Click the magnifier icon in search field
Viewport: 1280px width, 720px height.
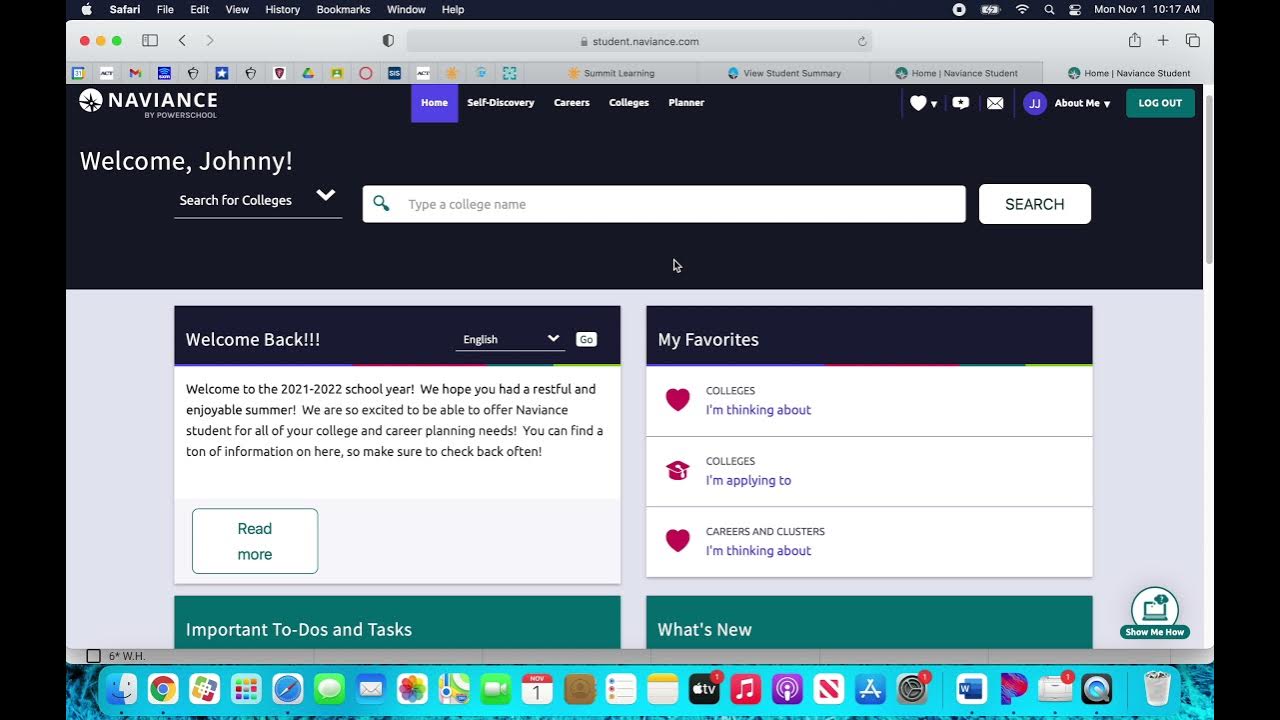(x=381, y=204)
